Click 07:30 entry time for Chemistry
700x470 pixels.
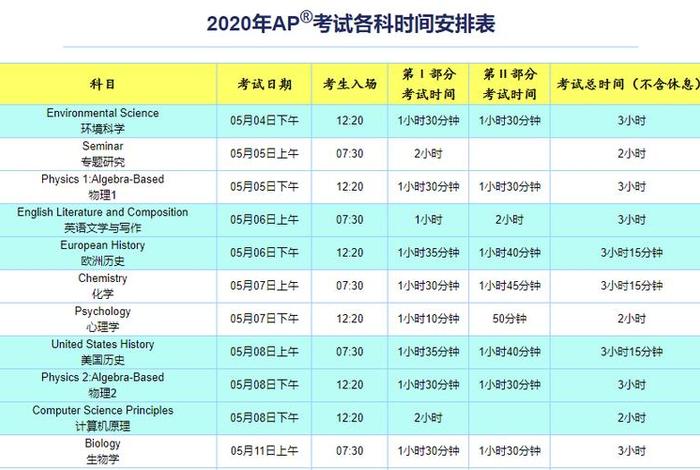[350, 286]
